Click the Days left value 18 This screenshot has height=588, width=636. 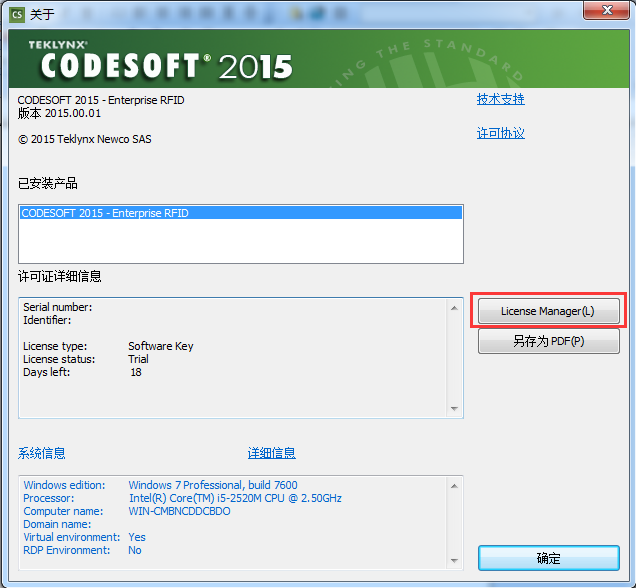(x=136, y=372)
